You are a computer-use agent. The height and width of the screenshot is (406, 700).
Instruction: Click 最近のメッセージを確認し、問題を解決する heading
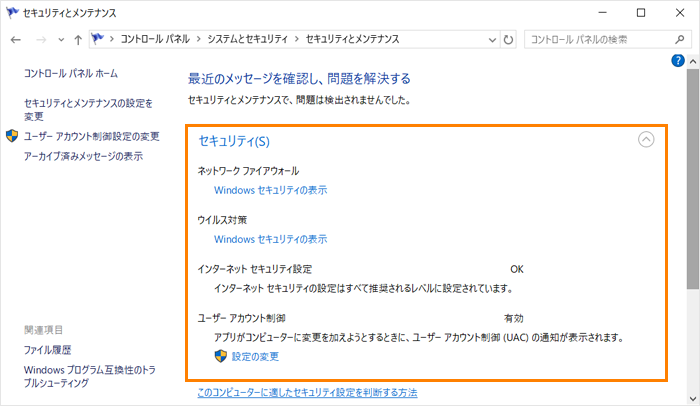click(x=299, y=79)
